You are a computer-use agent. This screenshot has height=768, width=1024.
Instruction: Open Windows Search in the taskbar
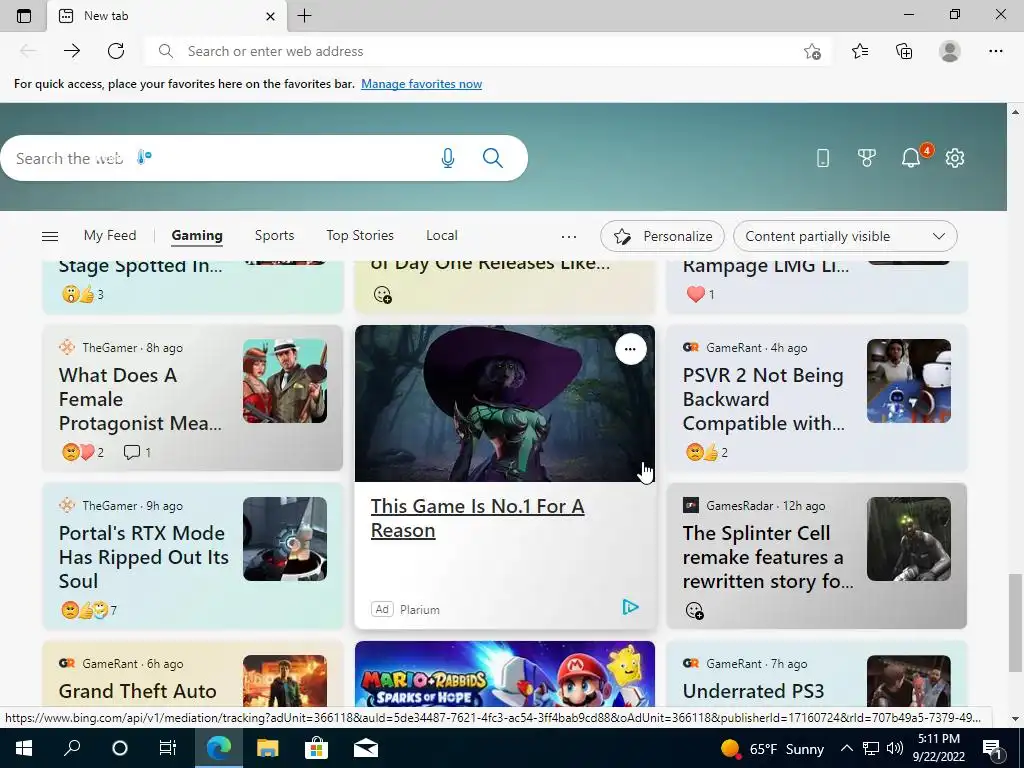coord(72,748)
